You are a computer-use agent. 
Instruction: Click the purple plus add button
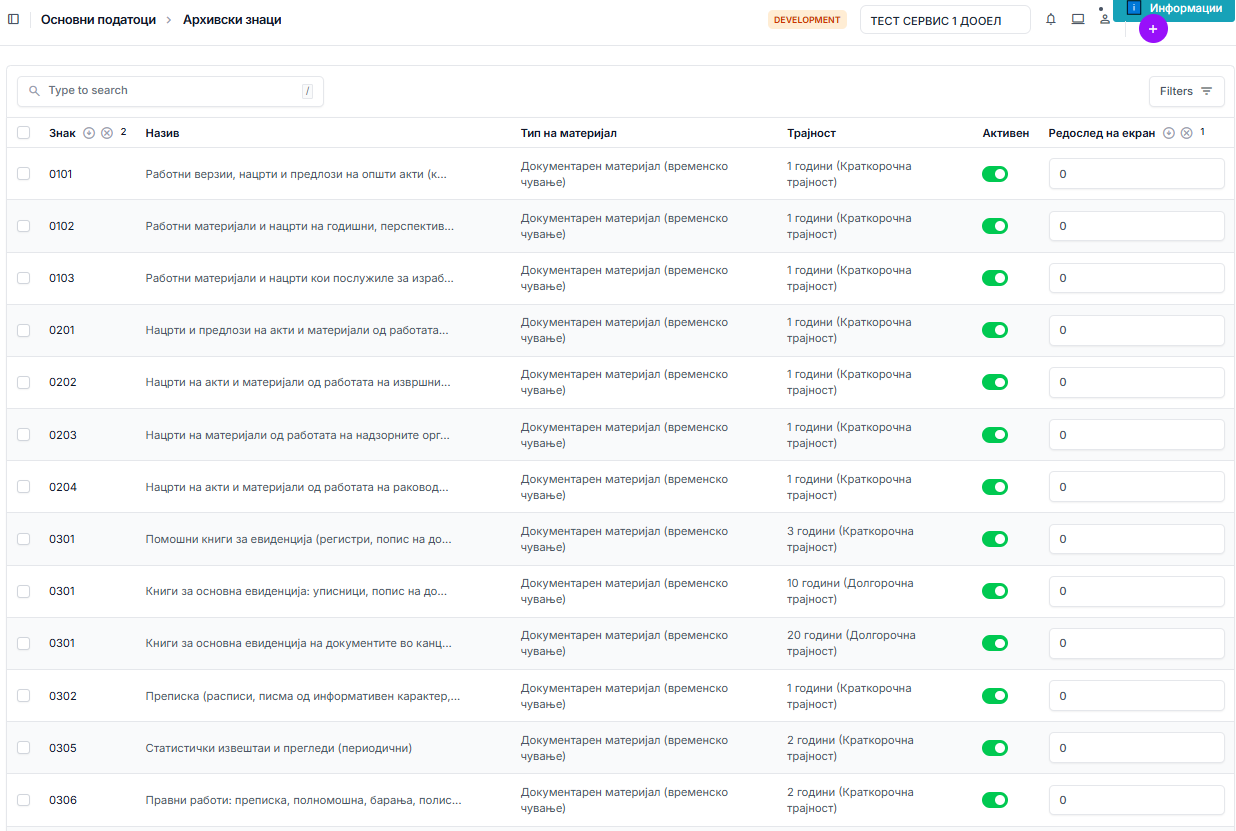coord(1153,29)
